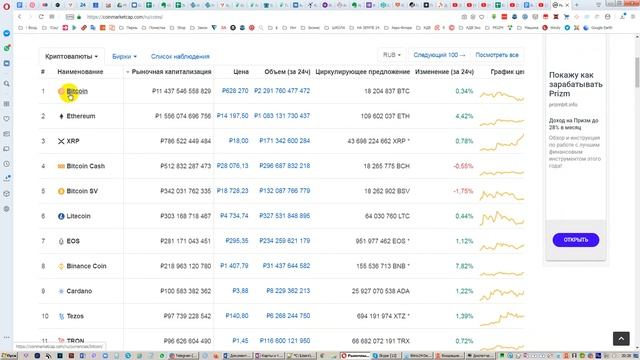Screen dimensions: 640x360
Task: Click the Покажу как зарабатывать Prizm ad title
Action: pos(576,84)
